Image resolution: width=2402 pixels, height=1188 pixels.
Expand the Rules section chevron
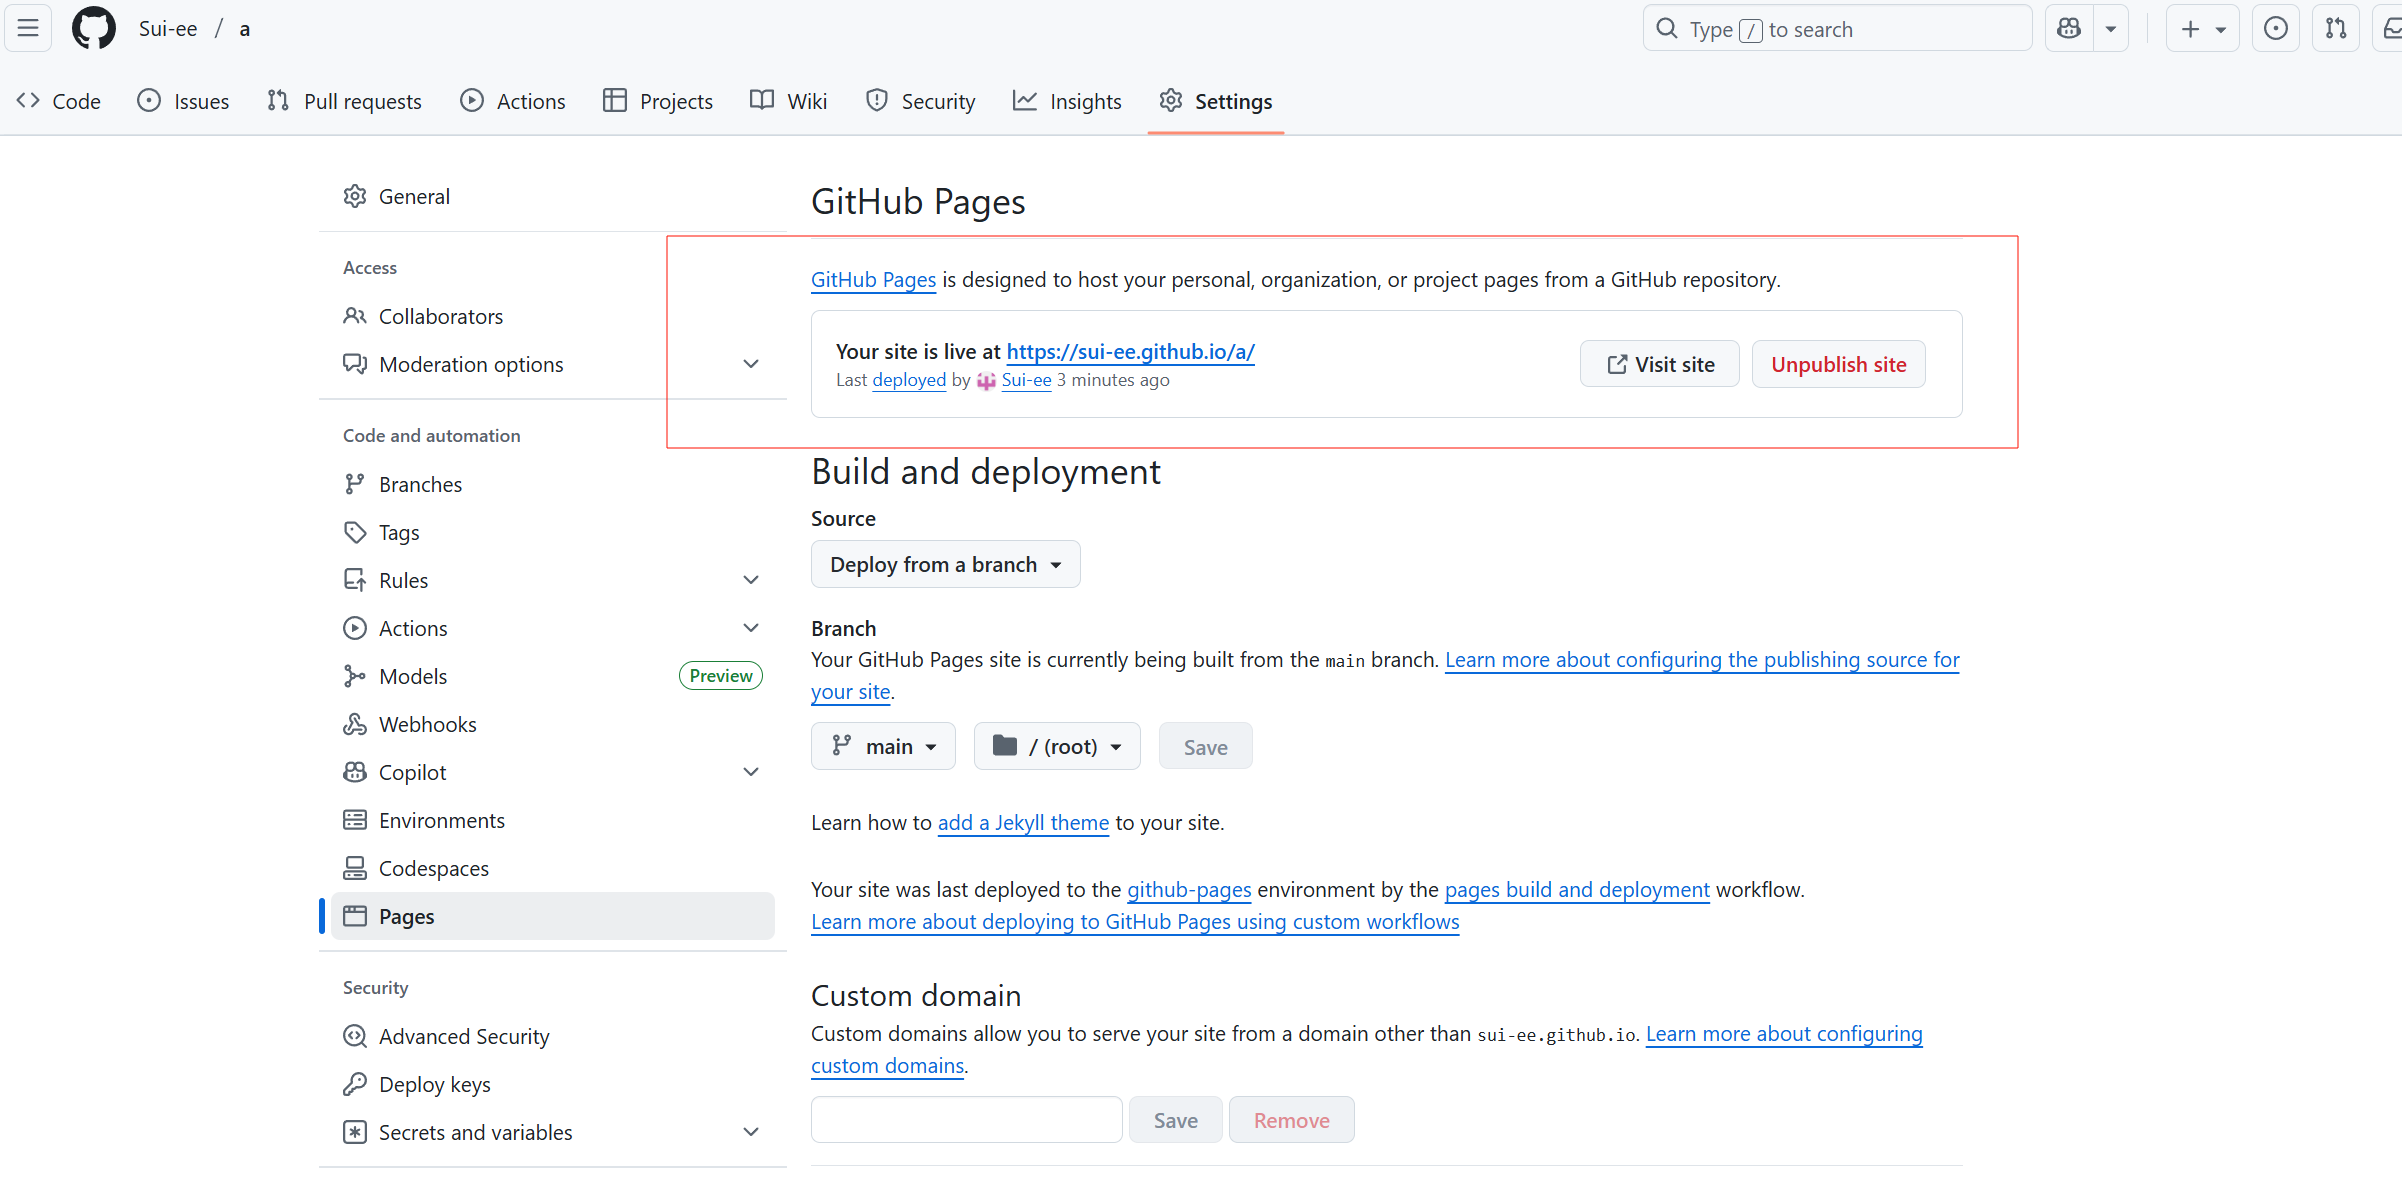coord(751,580)
